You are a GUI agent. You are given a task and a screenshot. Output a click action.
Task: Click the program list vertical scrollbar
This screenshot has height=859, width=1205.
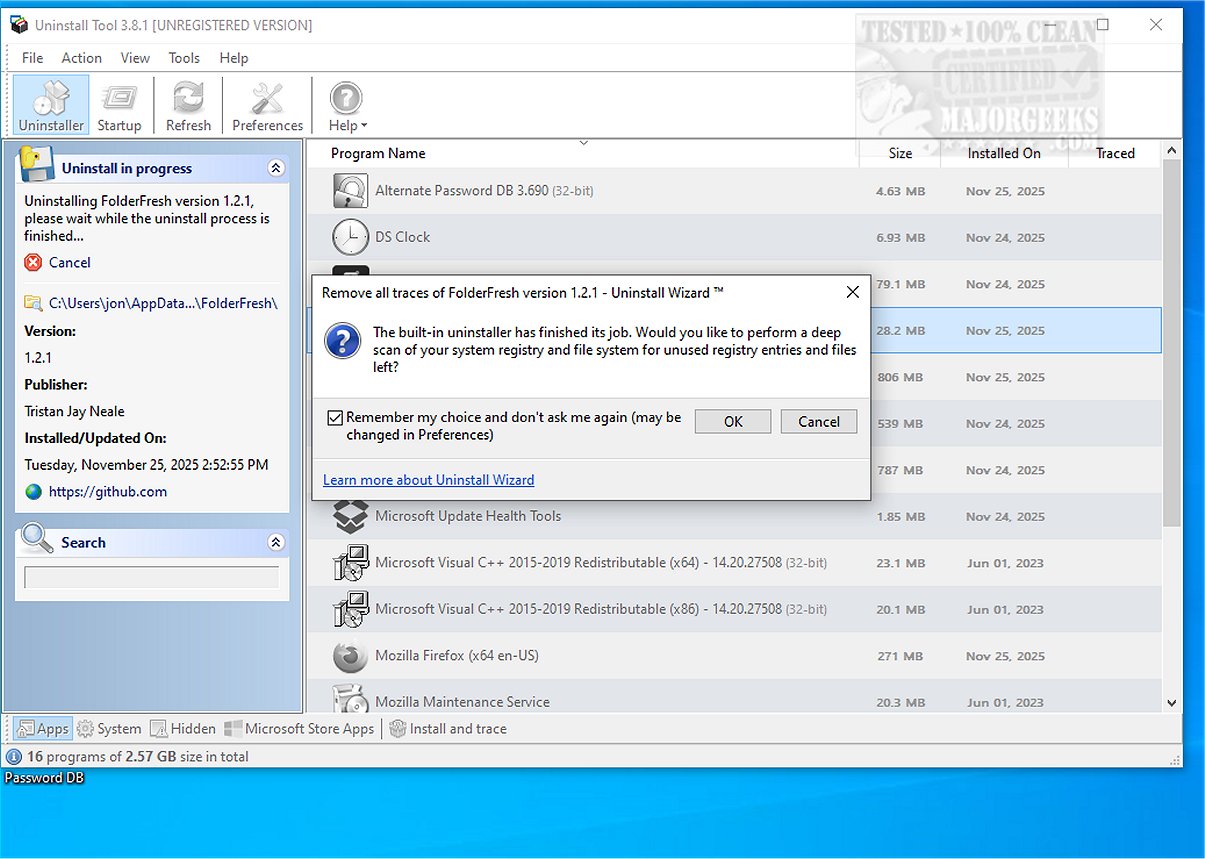point(1172,340)
